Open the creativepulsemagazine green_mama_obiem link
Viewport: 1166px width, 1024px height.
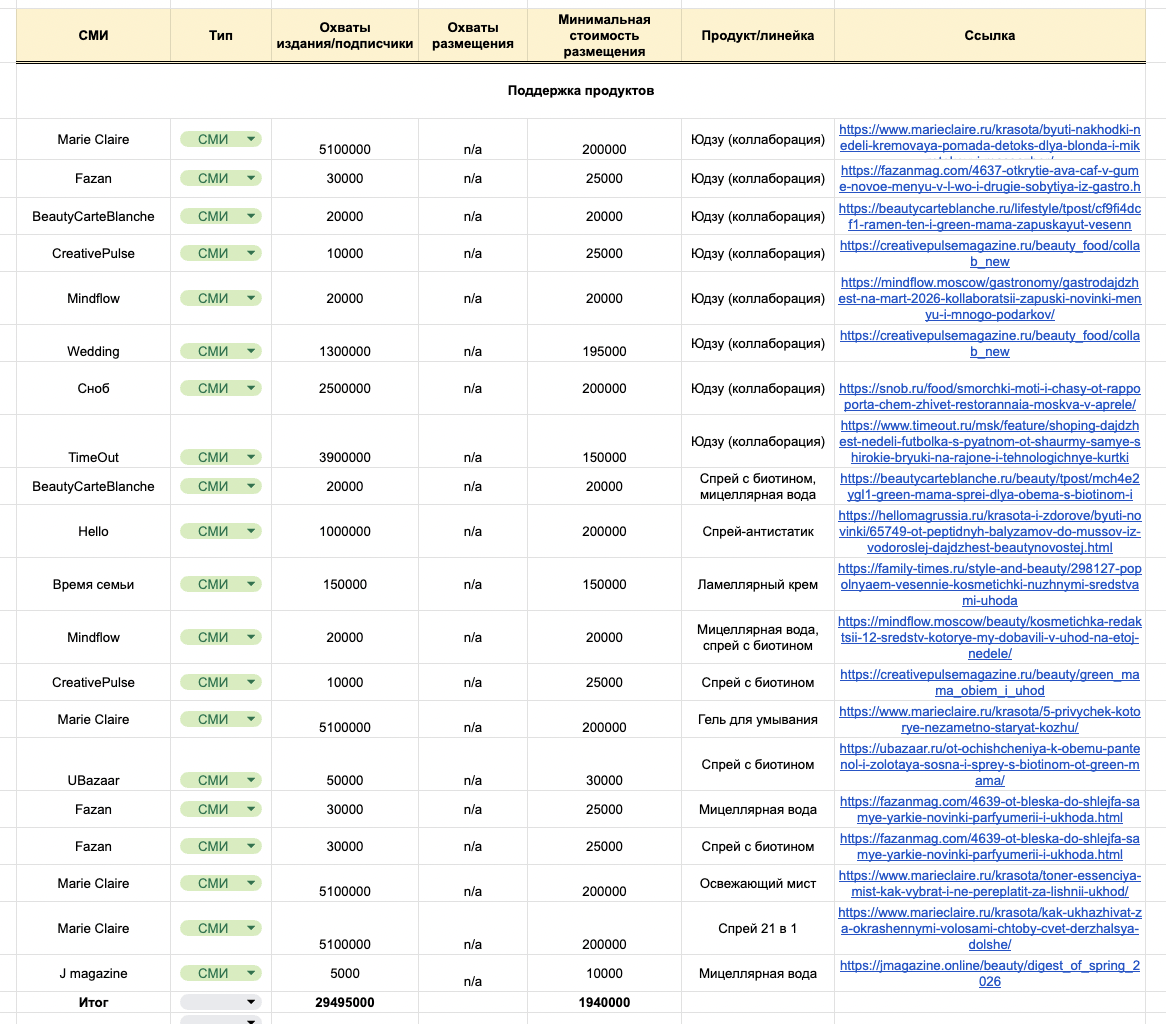990,682
